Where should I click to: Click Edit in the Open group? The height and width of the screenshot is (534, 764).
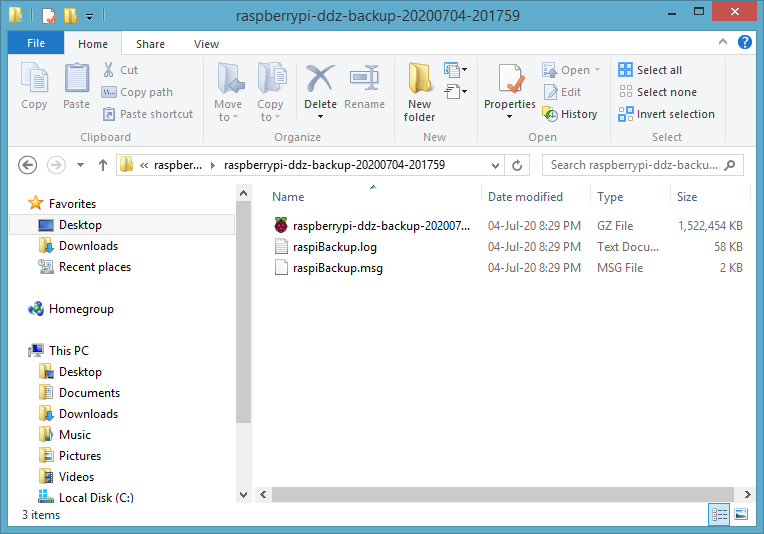562,92
